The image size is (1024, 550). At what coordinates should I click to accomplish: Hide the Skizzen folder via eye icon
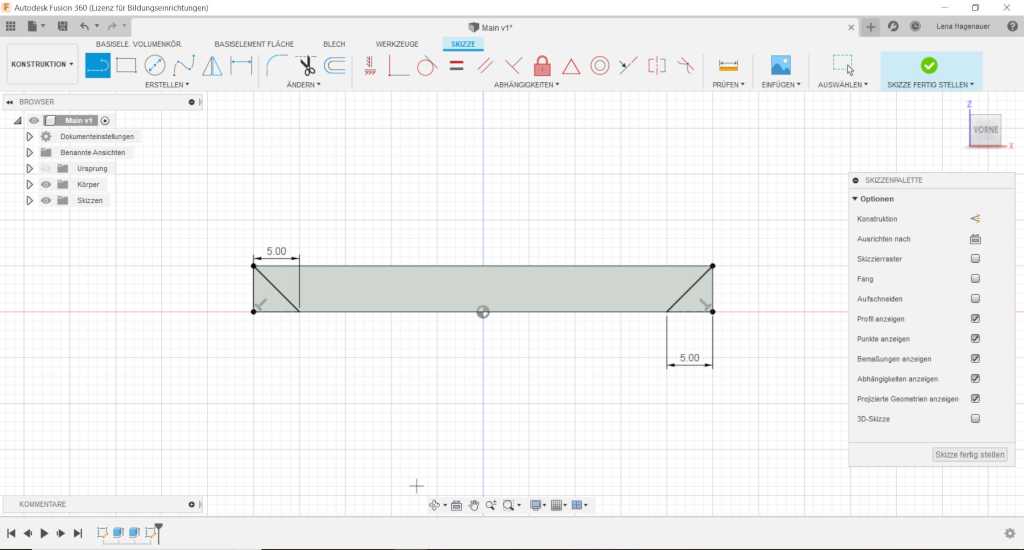click(46, 201)
